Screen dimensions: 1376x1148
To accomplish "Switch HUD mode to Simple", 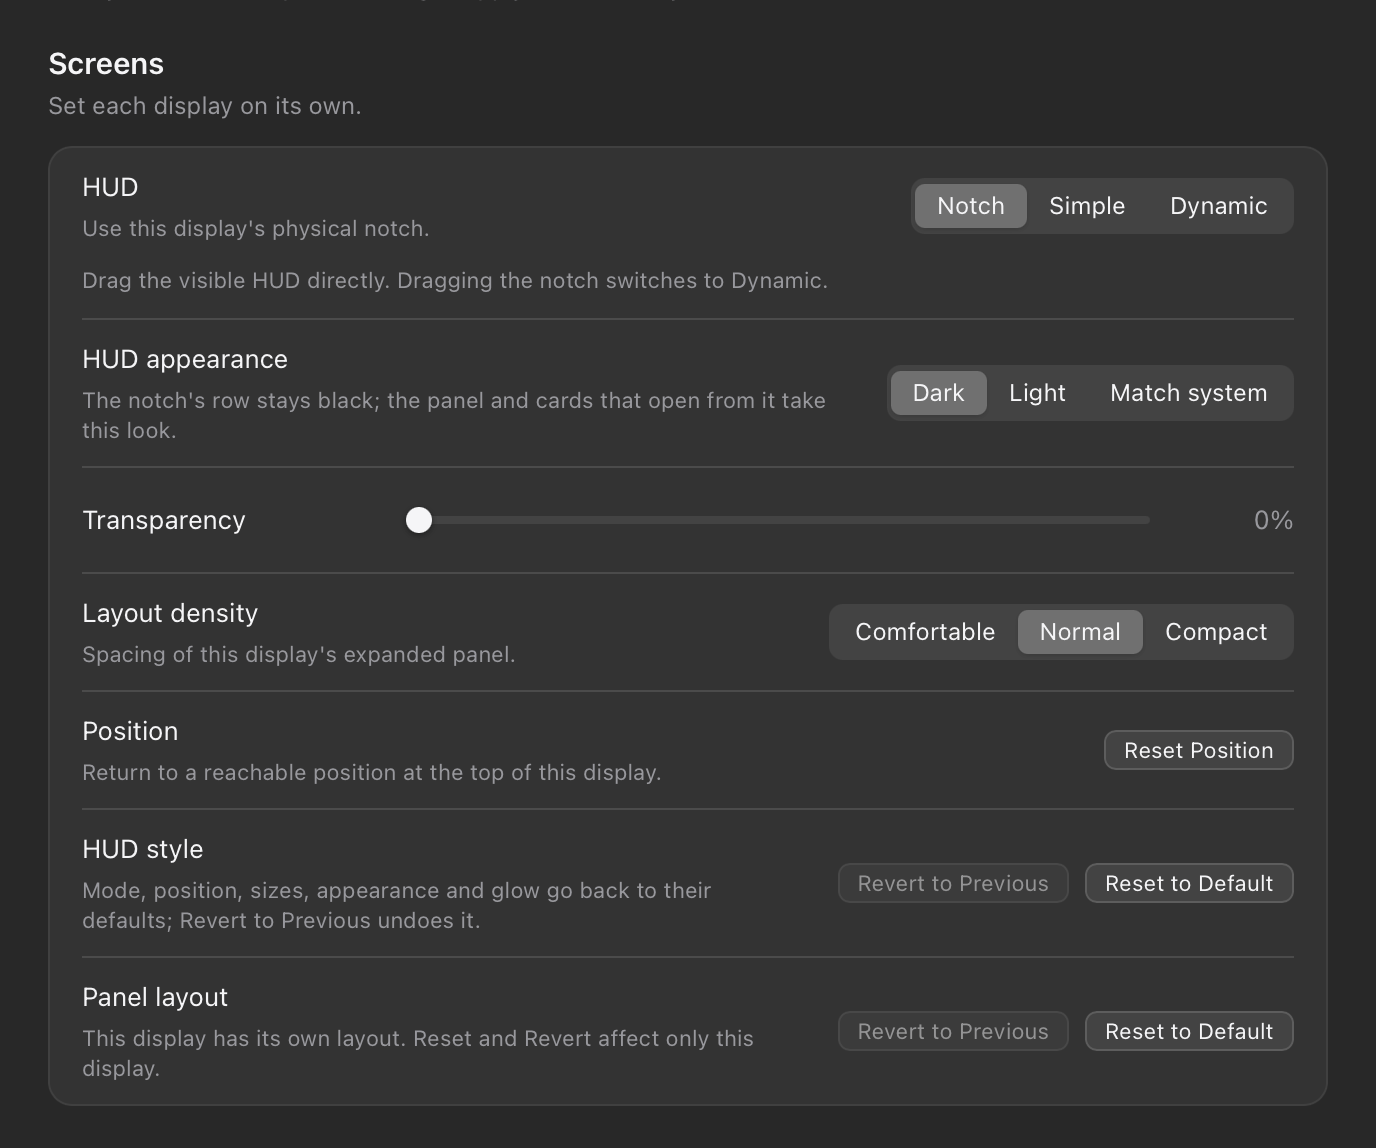I will (1087, 206).
